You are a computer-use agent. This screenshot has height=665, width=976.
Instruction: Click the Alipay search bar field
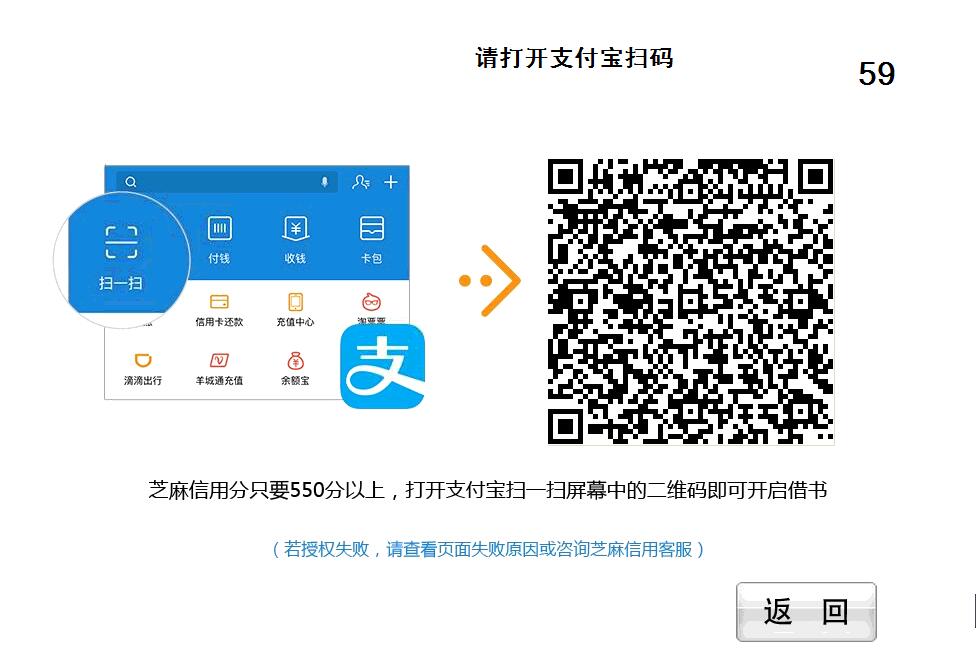coord(227,182)
